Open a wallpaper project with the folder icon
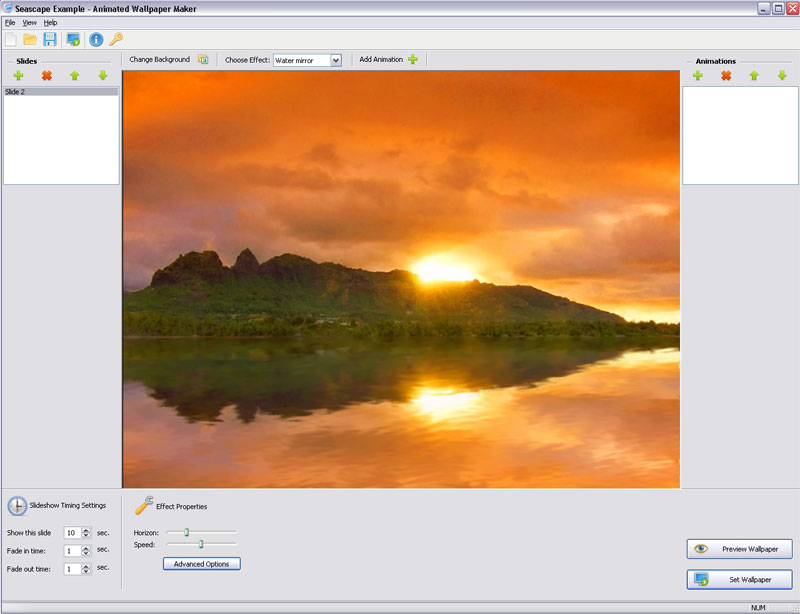The height and width of the screenshot is (614, 800). (x=31, y=38)
